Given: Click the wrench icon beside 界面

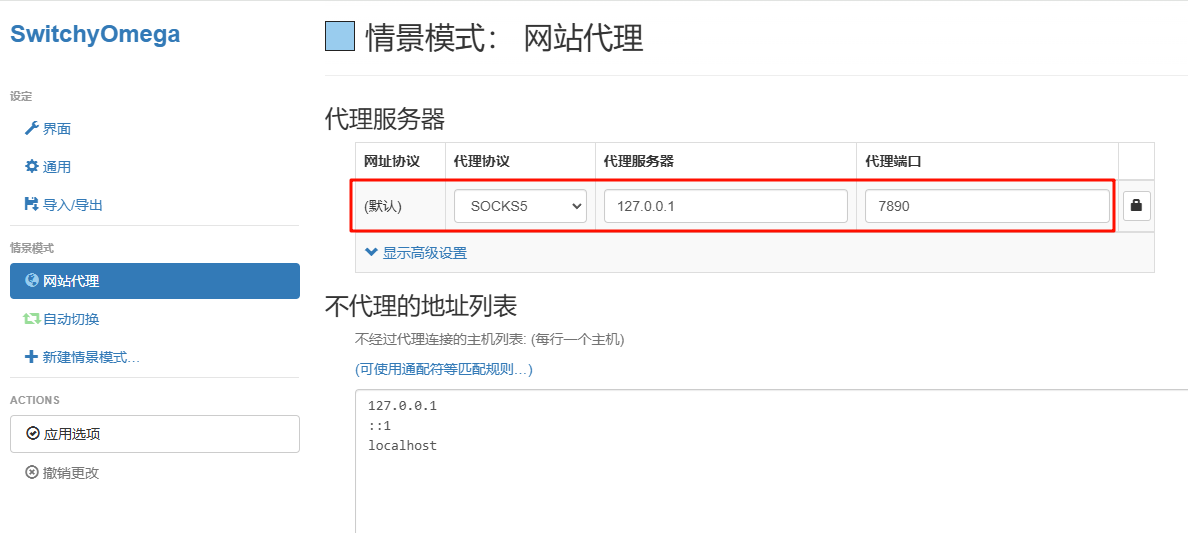Looking at the screenshot, I should click(31, 129).
